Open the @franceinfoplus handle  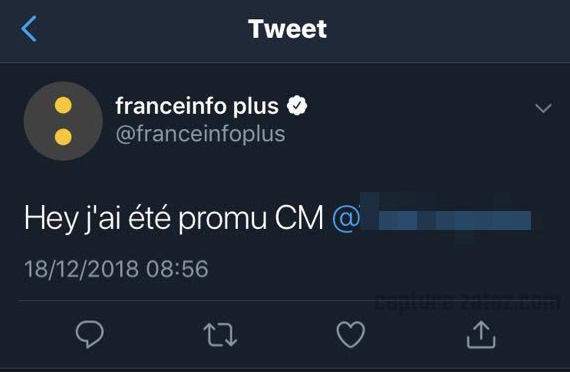(x=200, y=135)
